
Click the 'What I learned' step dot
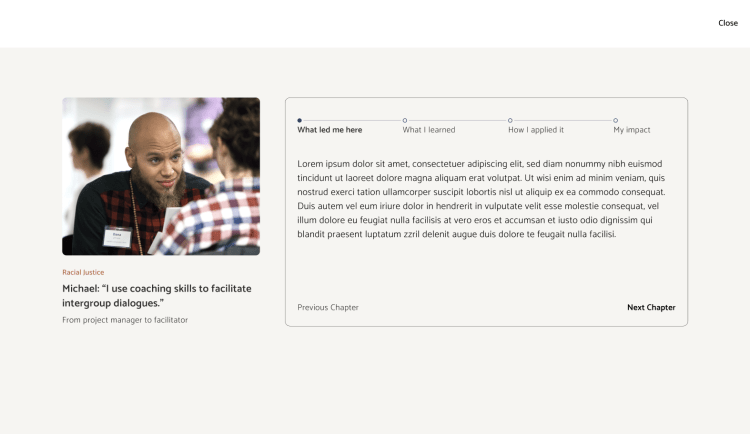[x=405, y=120]
